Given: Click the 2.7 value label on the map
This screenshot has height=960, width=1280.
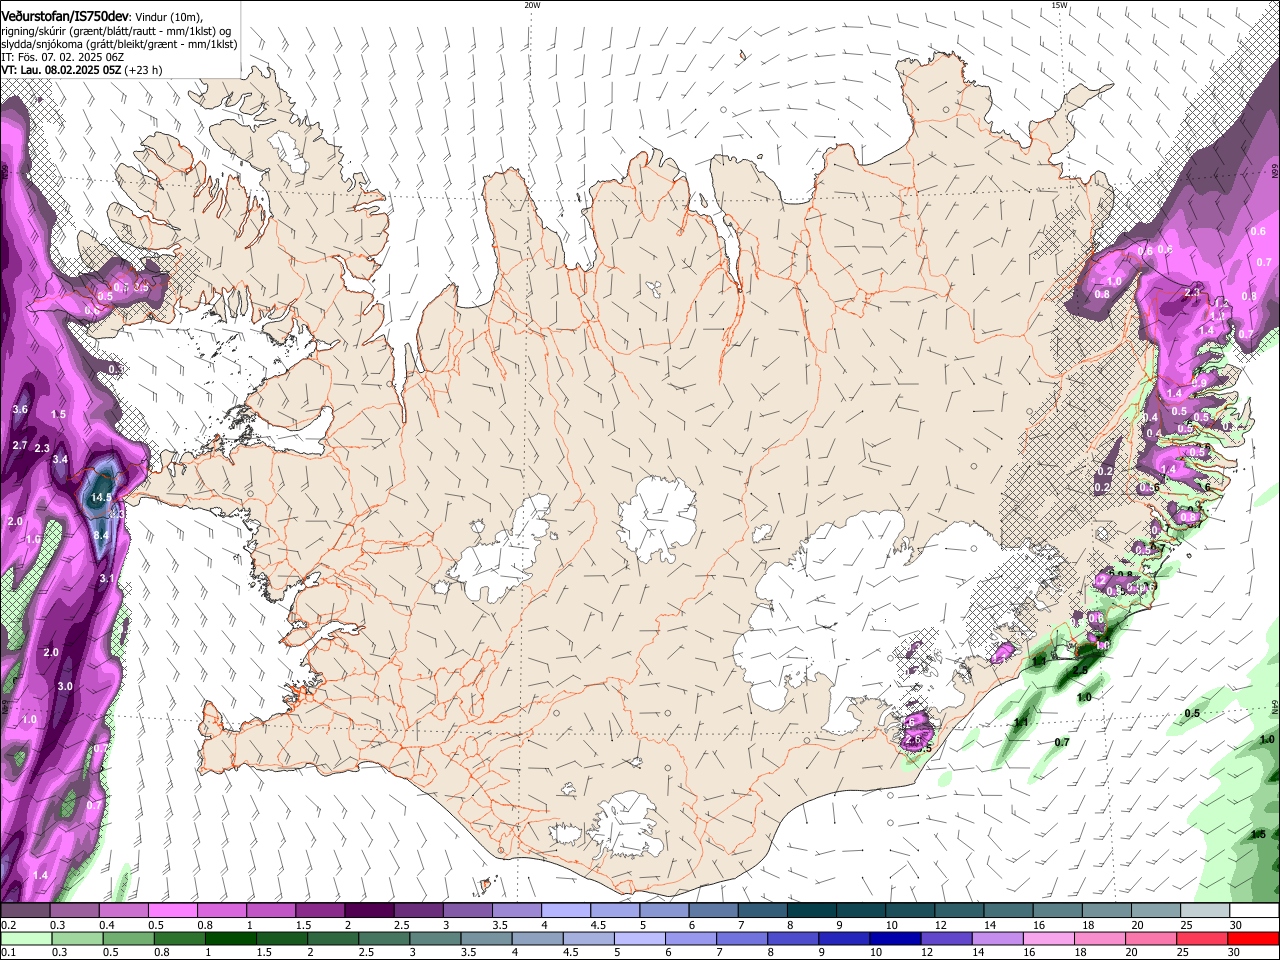Looking at the screenshot, I should [20, 445].
